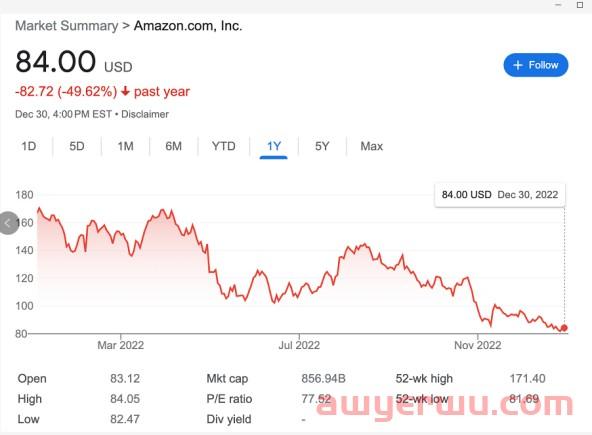Screen dimensions: 592x435
Task: Select the 1M time range
Action: coord(125,146)
